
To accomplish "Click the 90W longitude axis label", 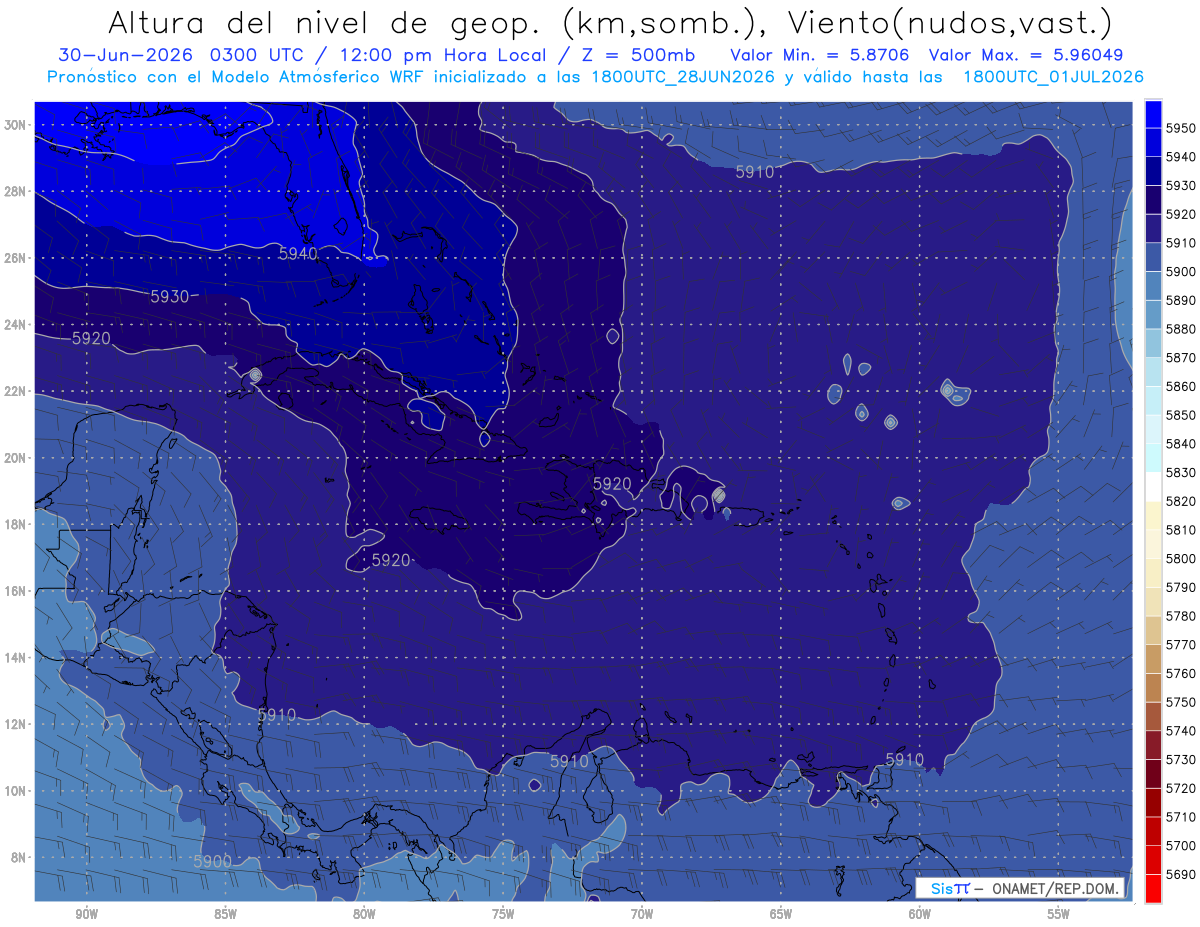I will tap(86, 913).
